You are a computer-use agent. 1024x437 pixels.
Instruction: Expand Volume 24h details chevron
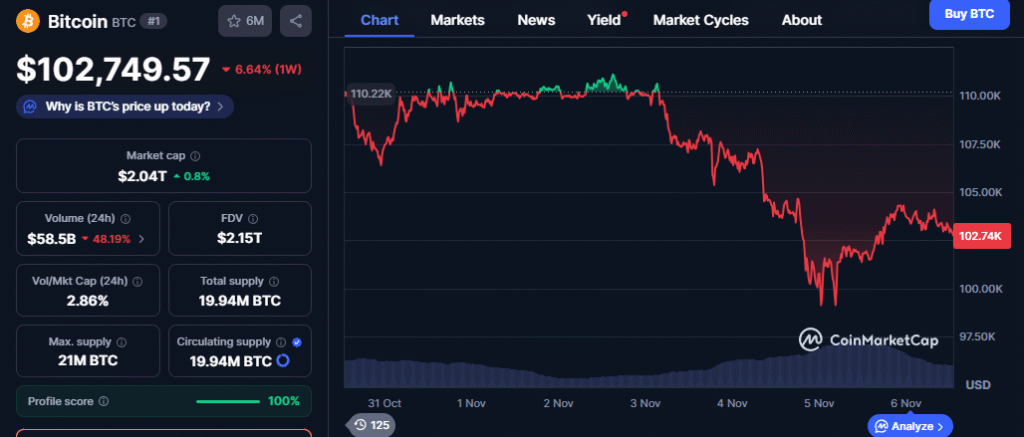tap(141, 239)
